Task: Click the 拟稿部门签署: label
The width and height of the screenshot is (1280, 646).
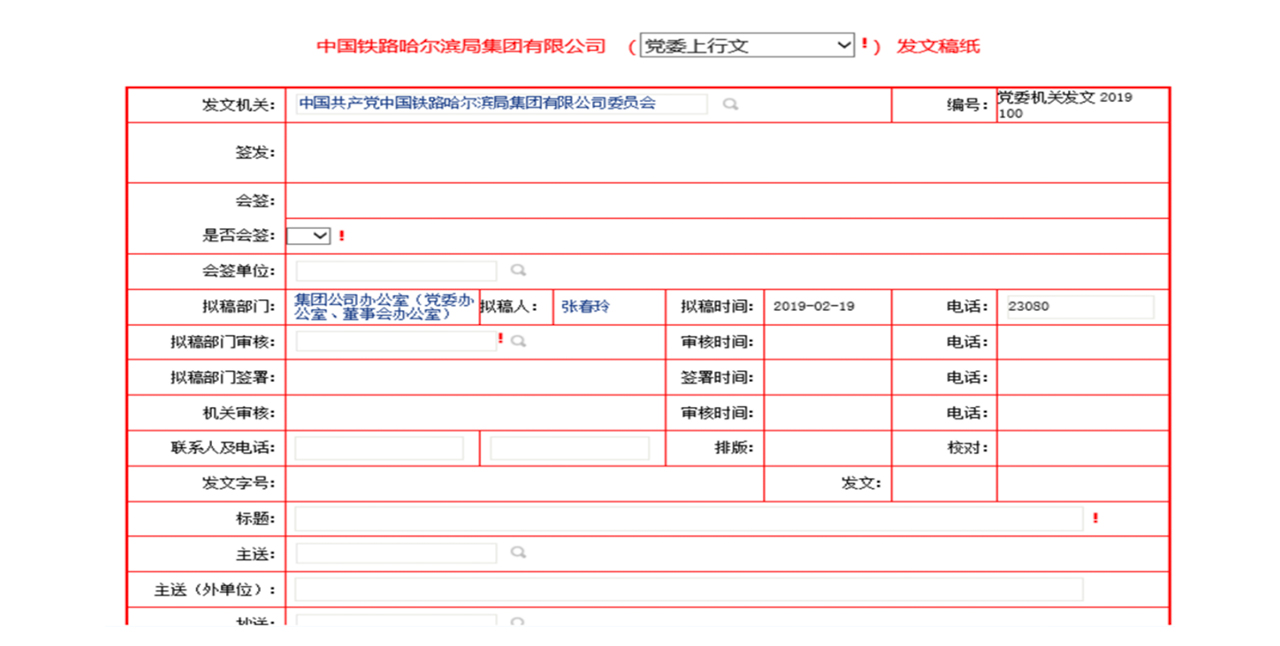Action: point(222,378)
